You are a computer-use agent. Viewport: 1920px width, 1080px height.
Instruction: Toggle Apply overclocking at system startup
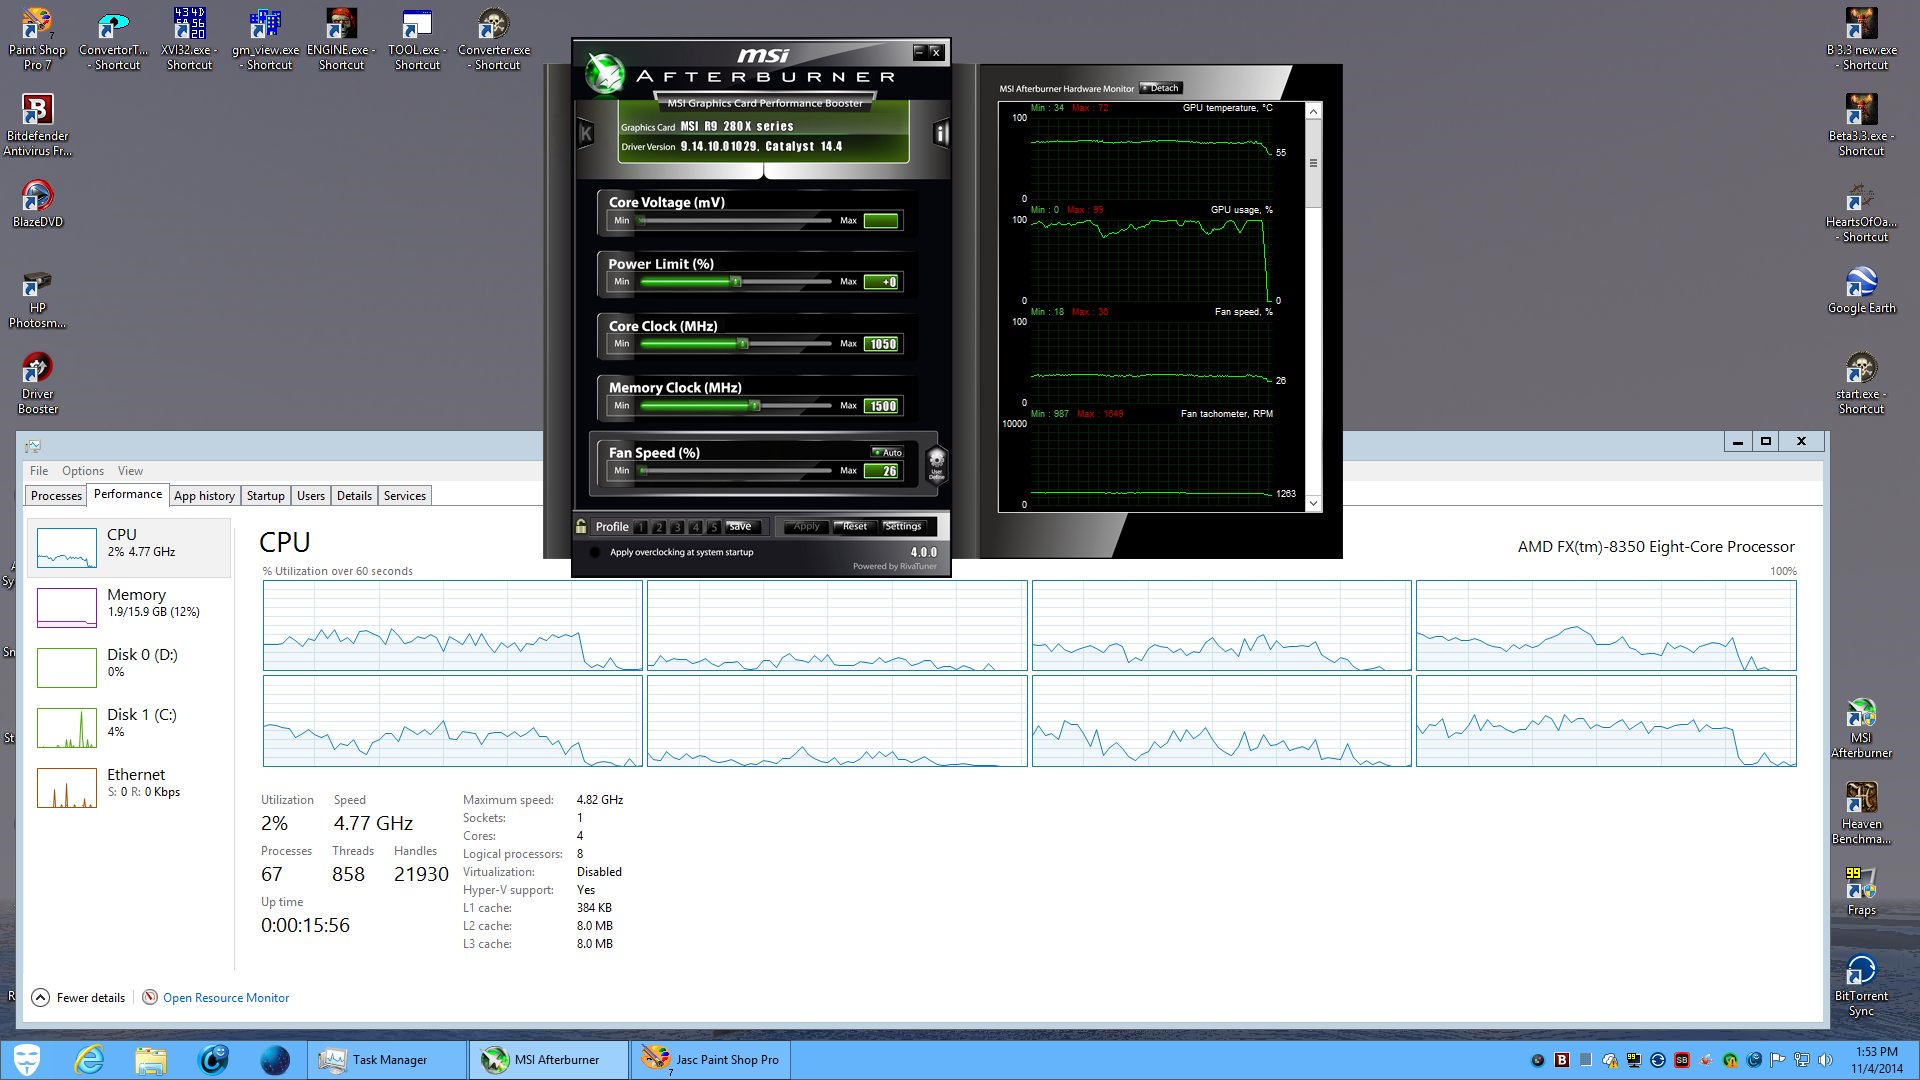595,552
